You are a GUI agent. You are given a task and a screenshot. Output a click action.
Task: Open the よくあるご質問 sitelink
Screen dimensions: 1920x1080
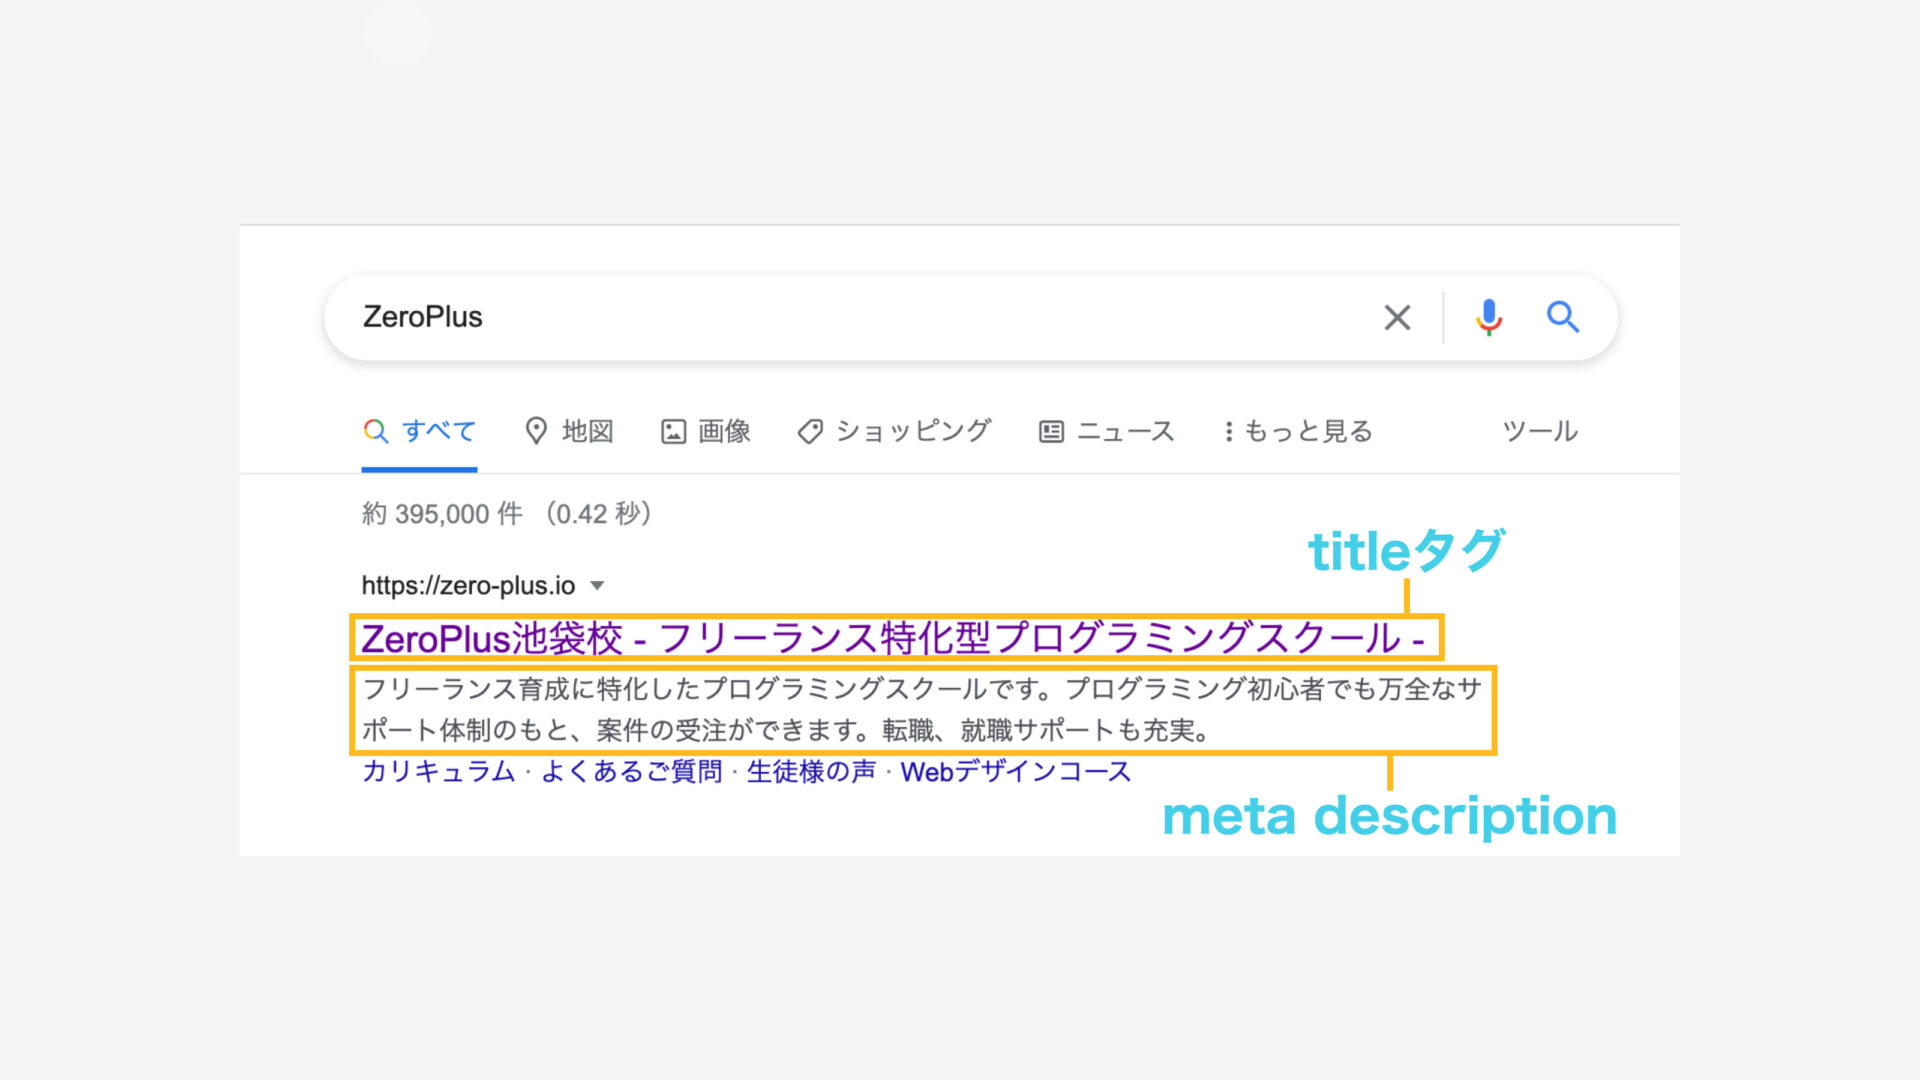pyautogui.click(x=631, y=771)
